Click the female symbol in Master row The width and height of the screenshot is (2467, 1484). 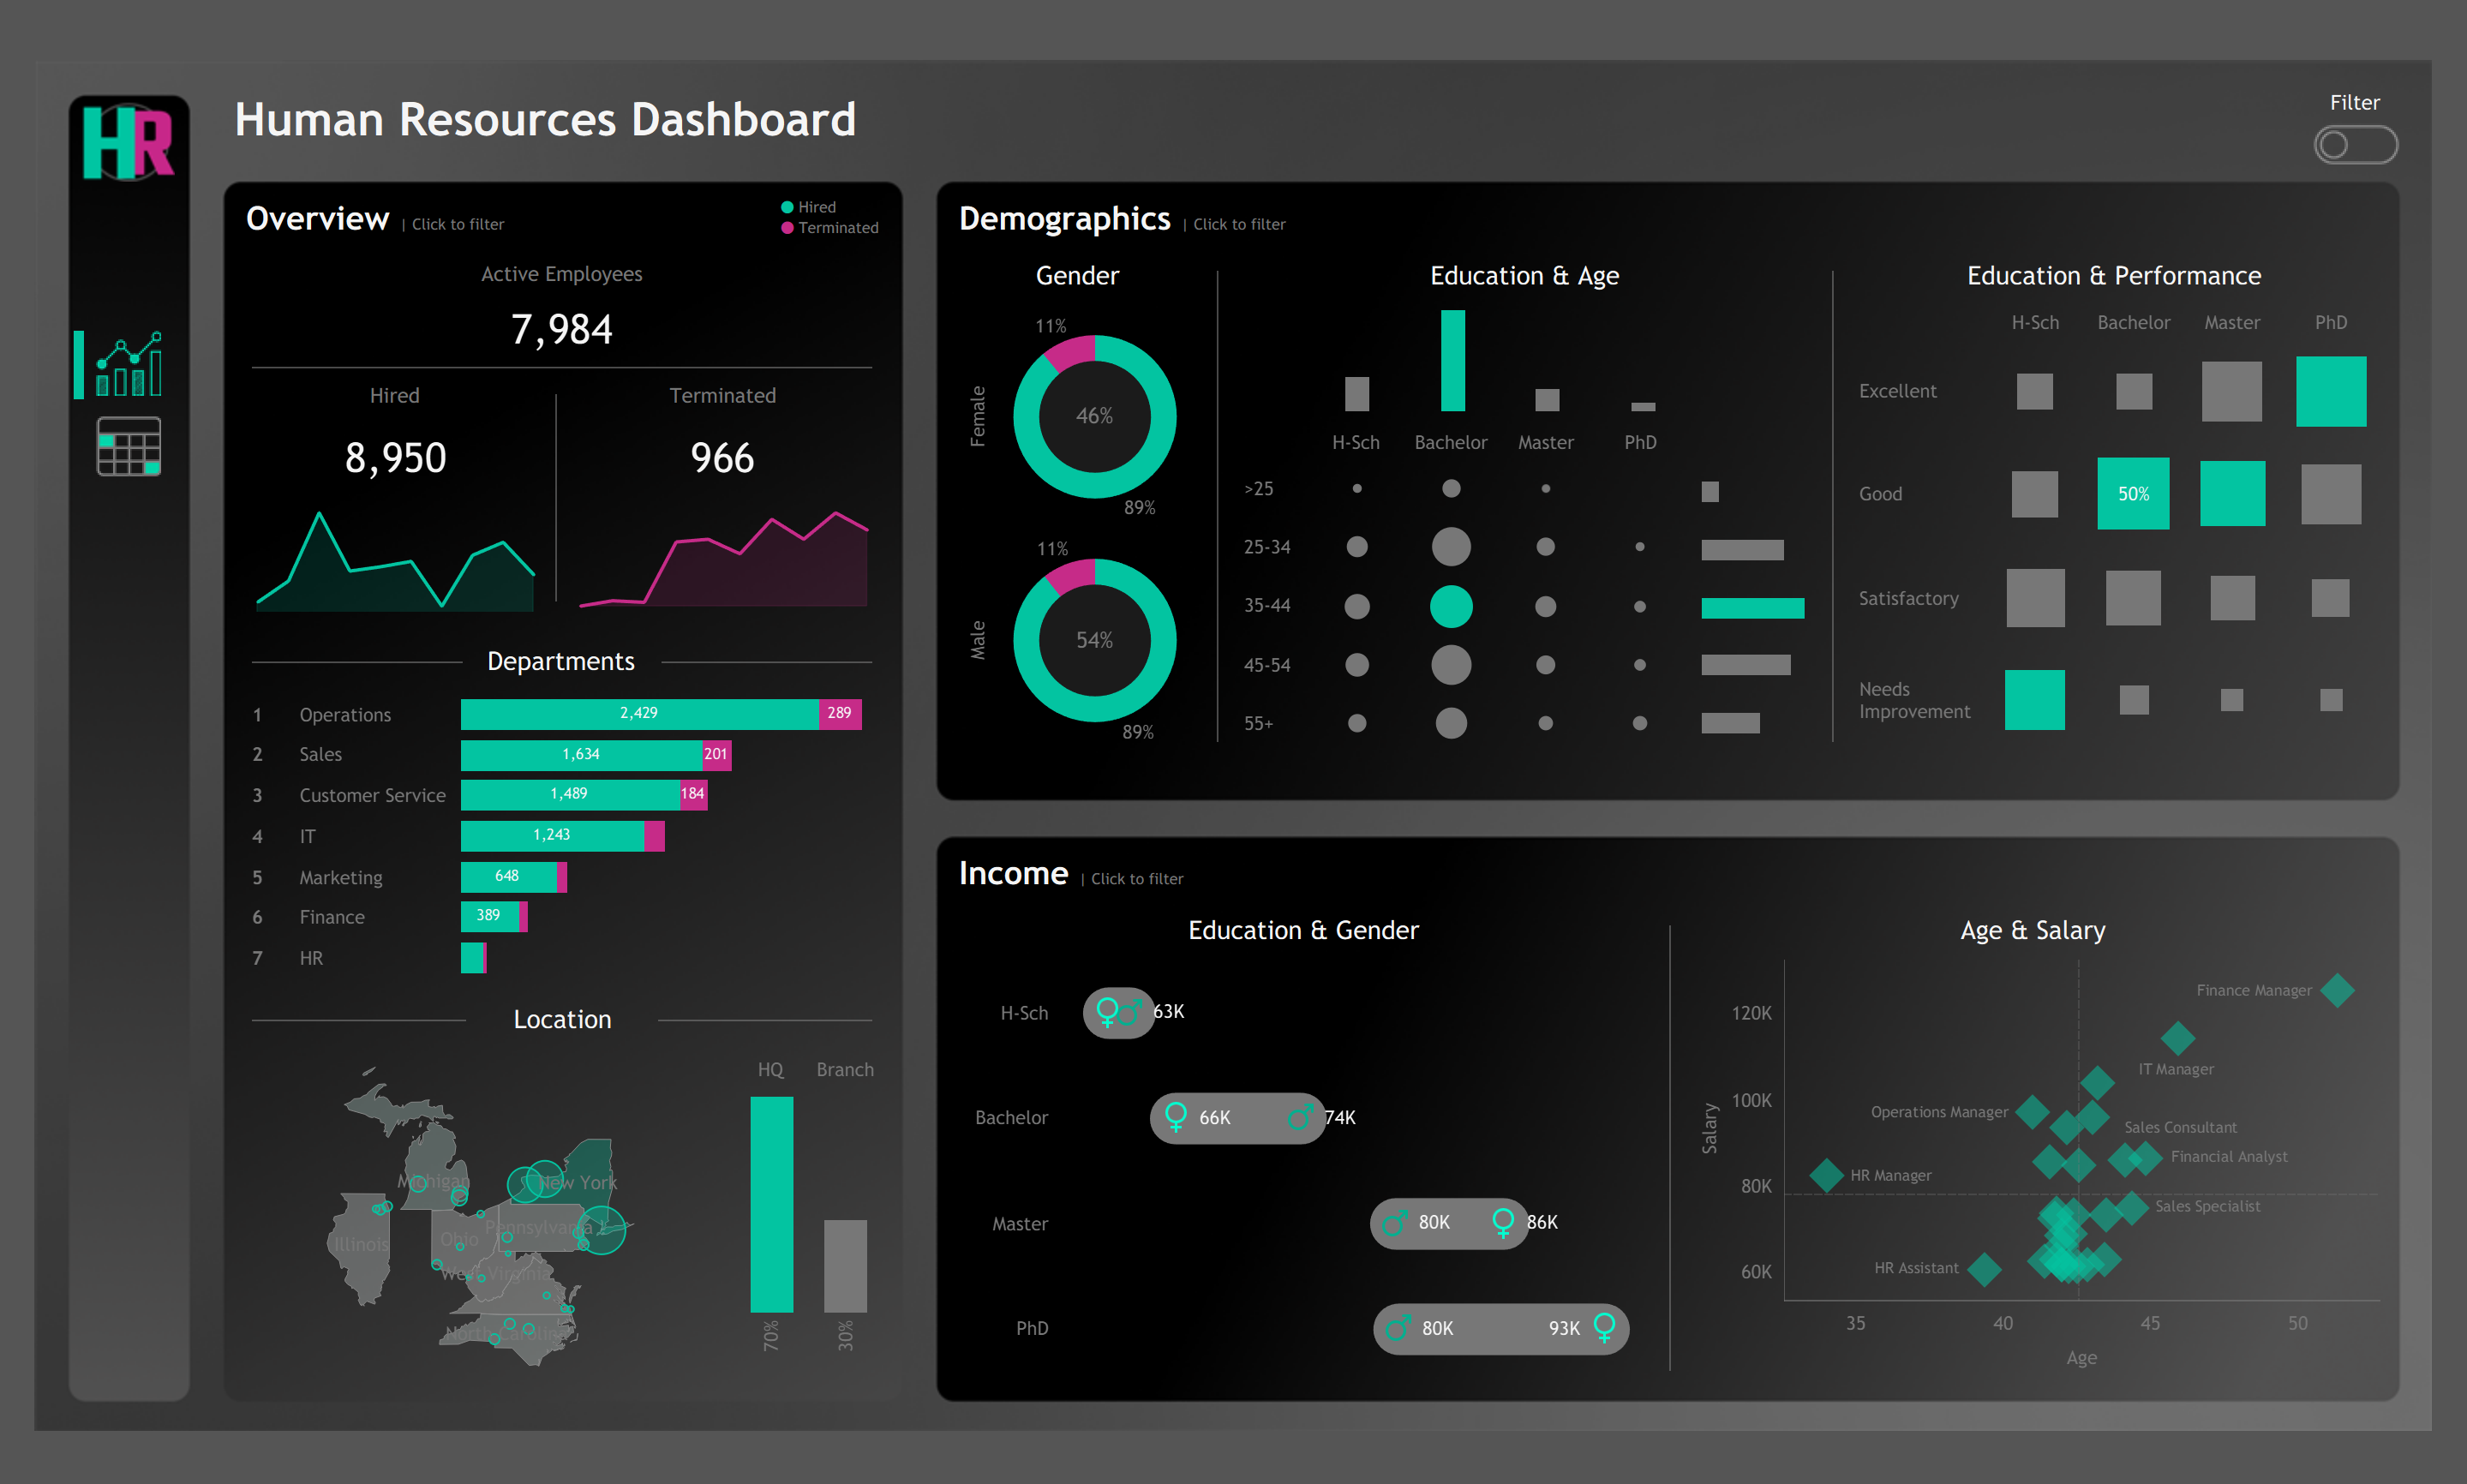[x=1502, y=1222]
